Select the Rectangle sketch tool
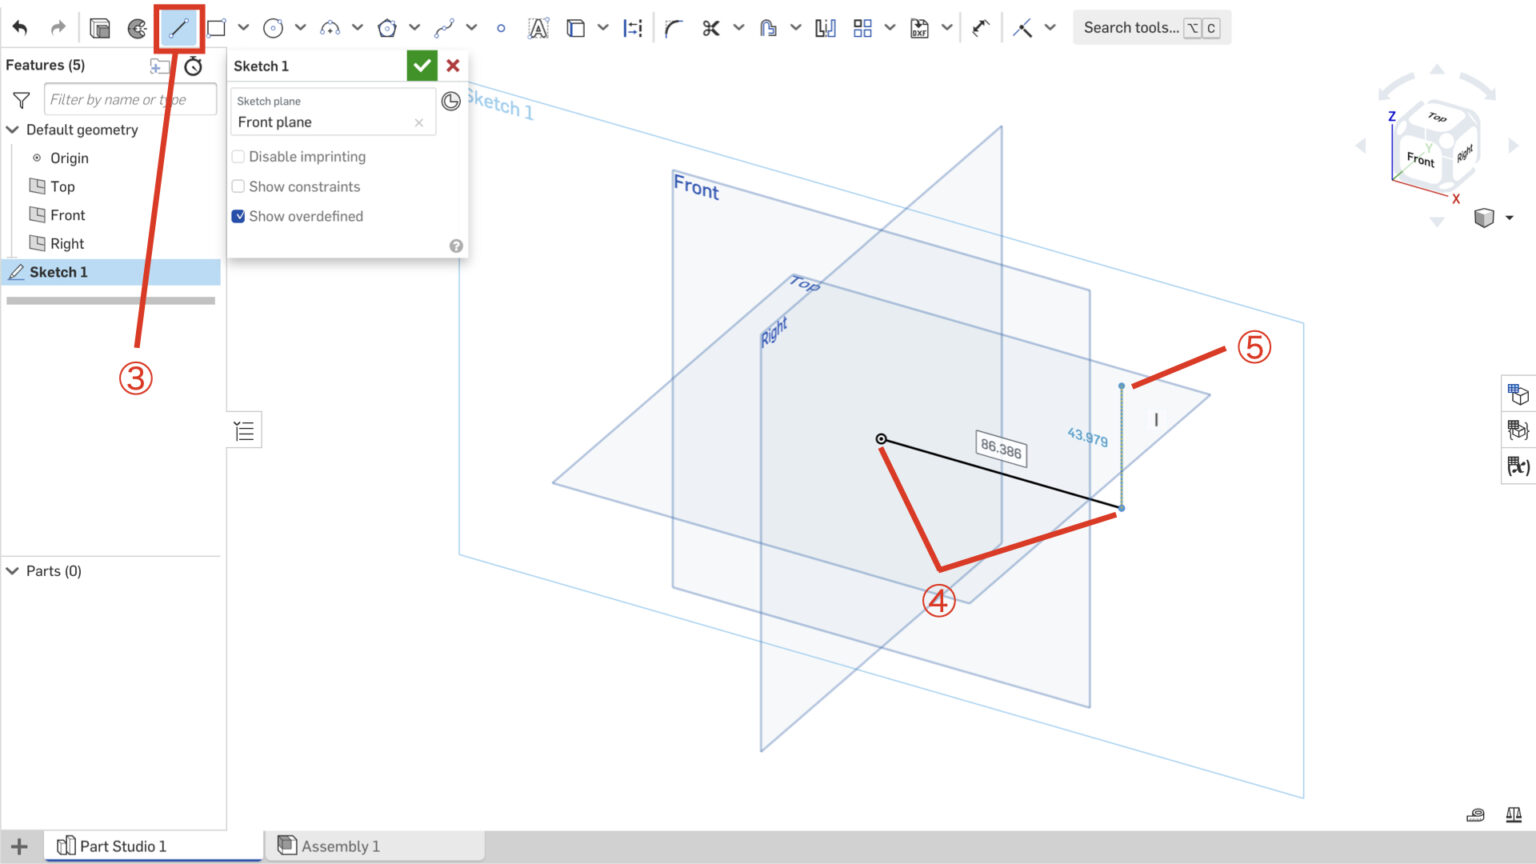 click(x=214, y=27)
